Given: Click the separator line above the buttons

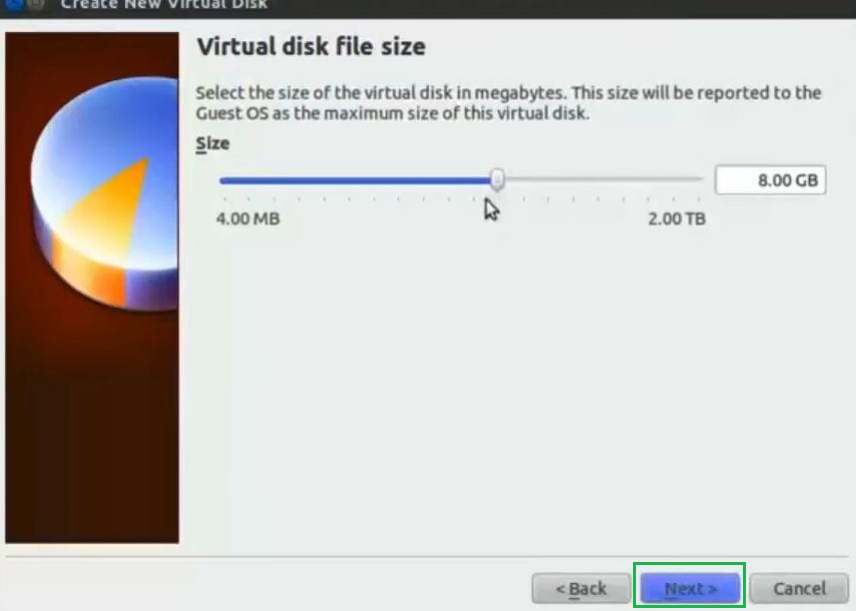Looking at the screenshot, I should 427,556.
